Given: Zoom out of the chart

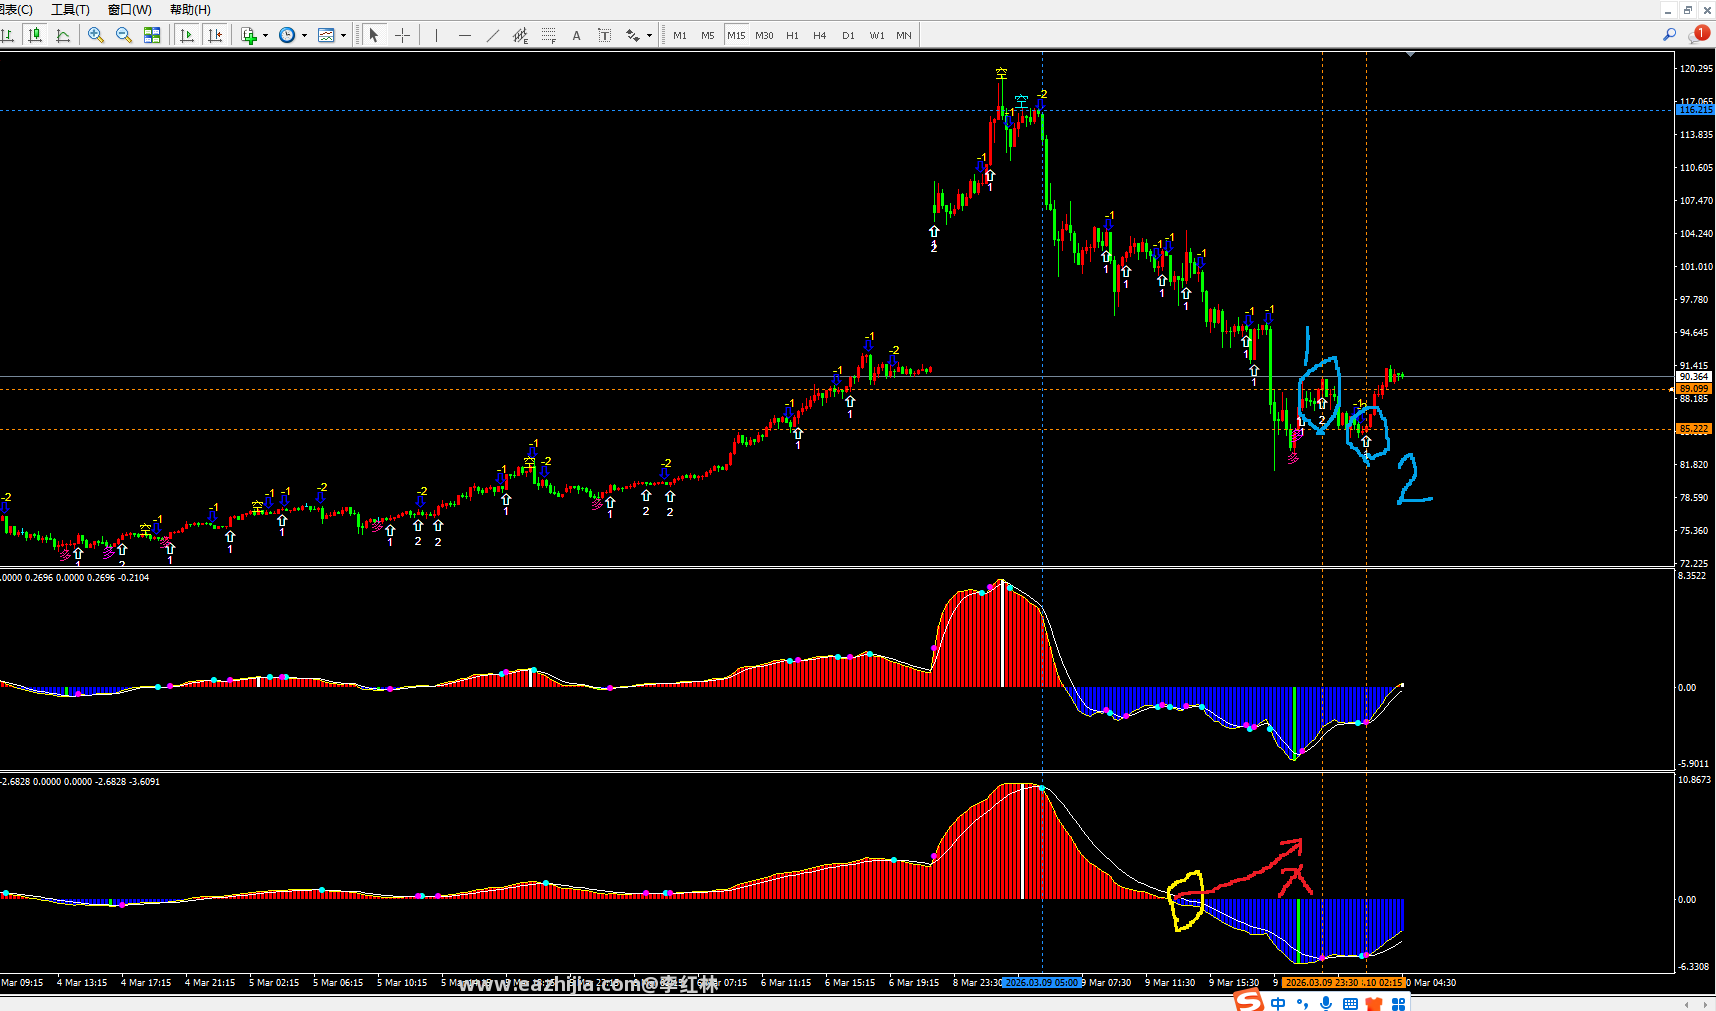Looking at the screenshot, I should click(x=124, y=35).
